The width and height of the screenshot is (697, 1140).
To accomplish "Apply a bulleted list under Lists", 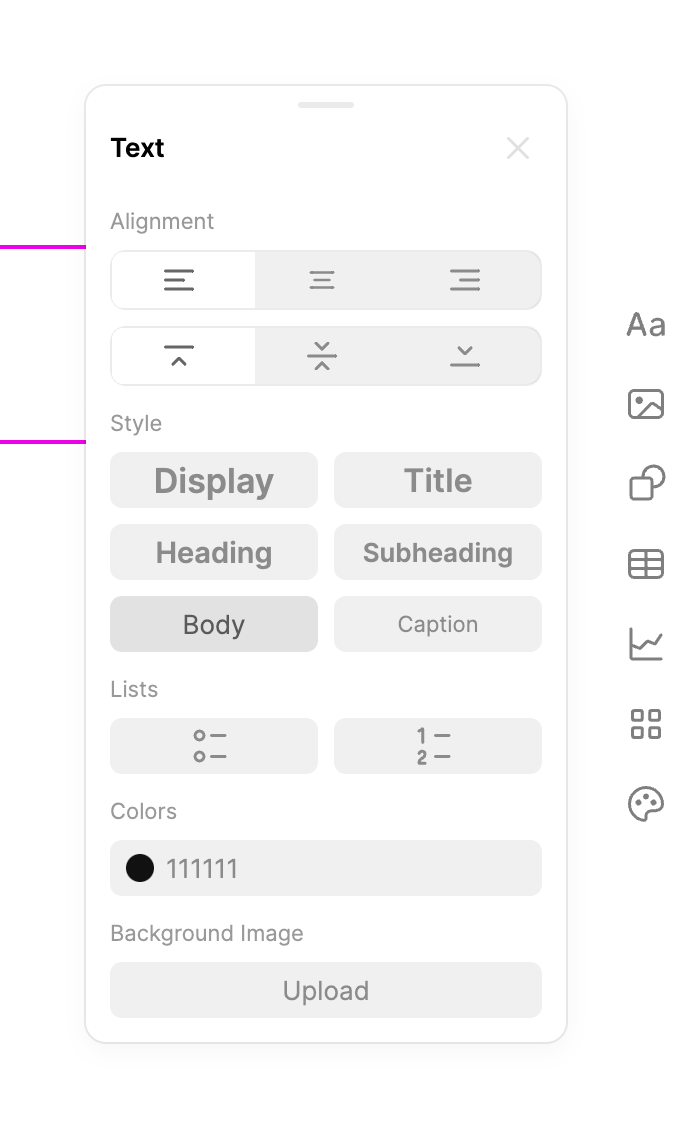I will (x=213, y=746).
